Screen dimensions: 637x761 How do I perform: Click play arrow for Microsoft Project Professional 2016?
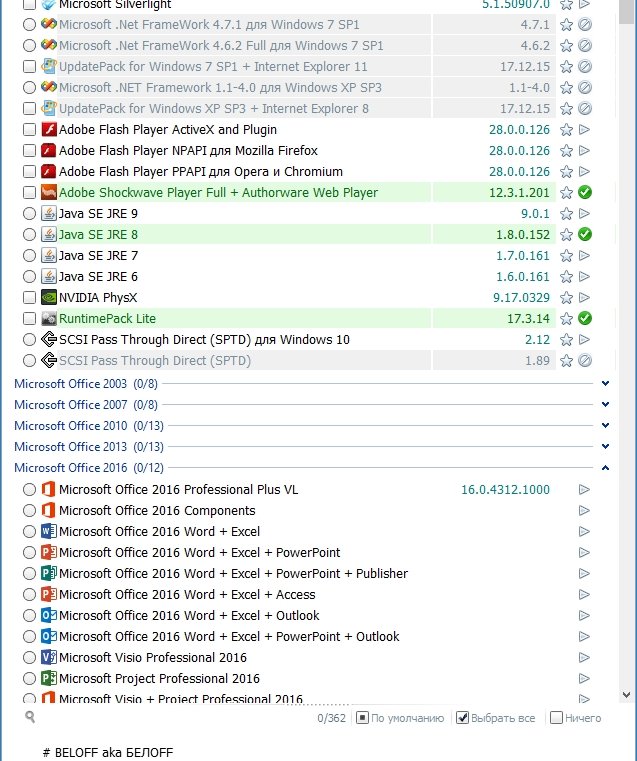click(585, 678)
